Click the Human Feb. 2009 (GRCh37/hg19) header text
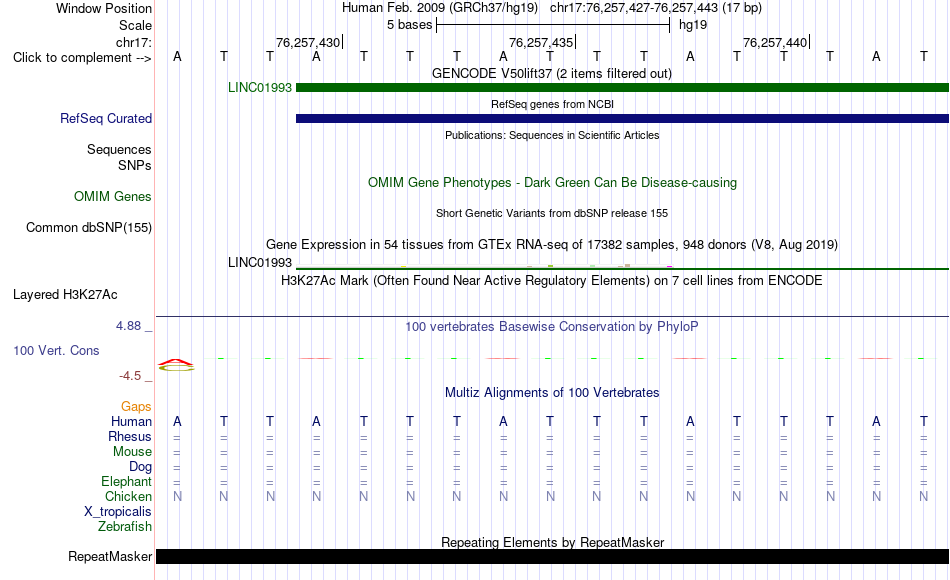 pos(440,8)
